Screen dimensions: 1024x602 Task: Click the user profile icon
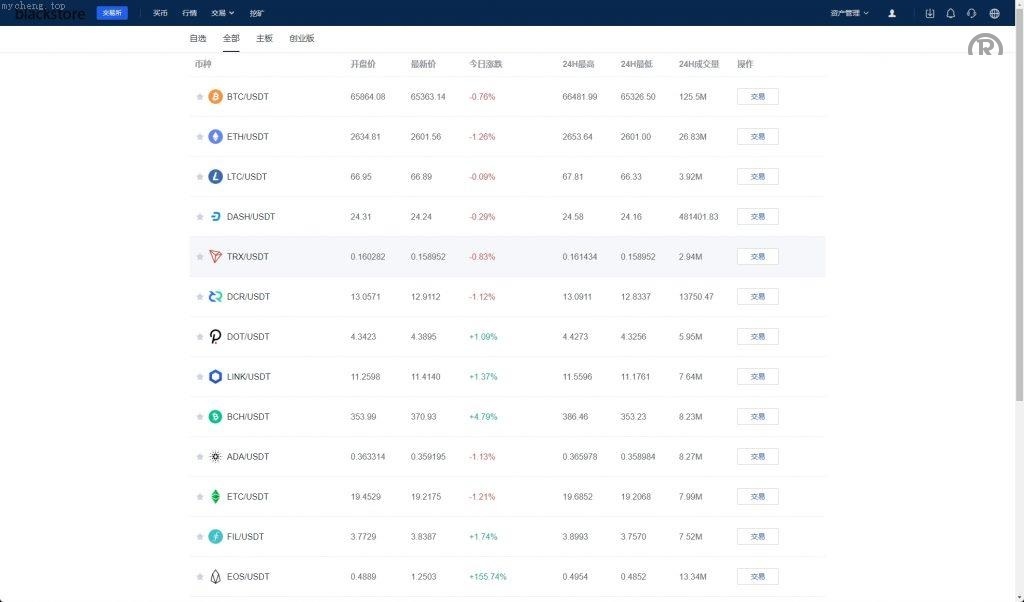pos(892,13)
